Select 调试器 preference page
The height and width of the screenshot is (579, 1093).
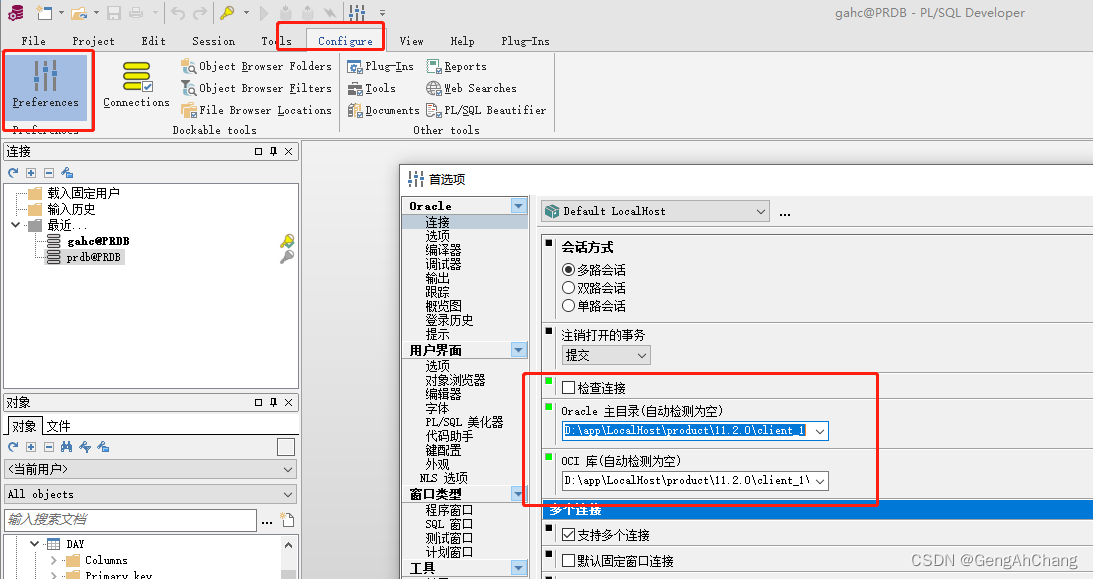click(443, 264)
